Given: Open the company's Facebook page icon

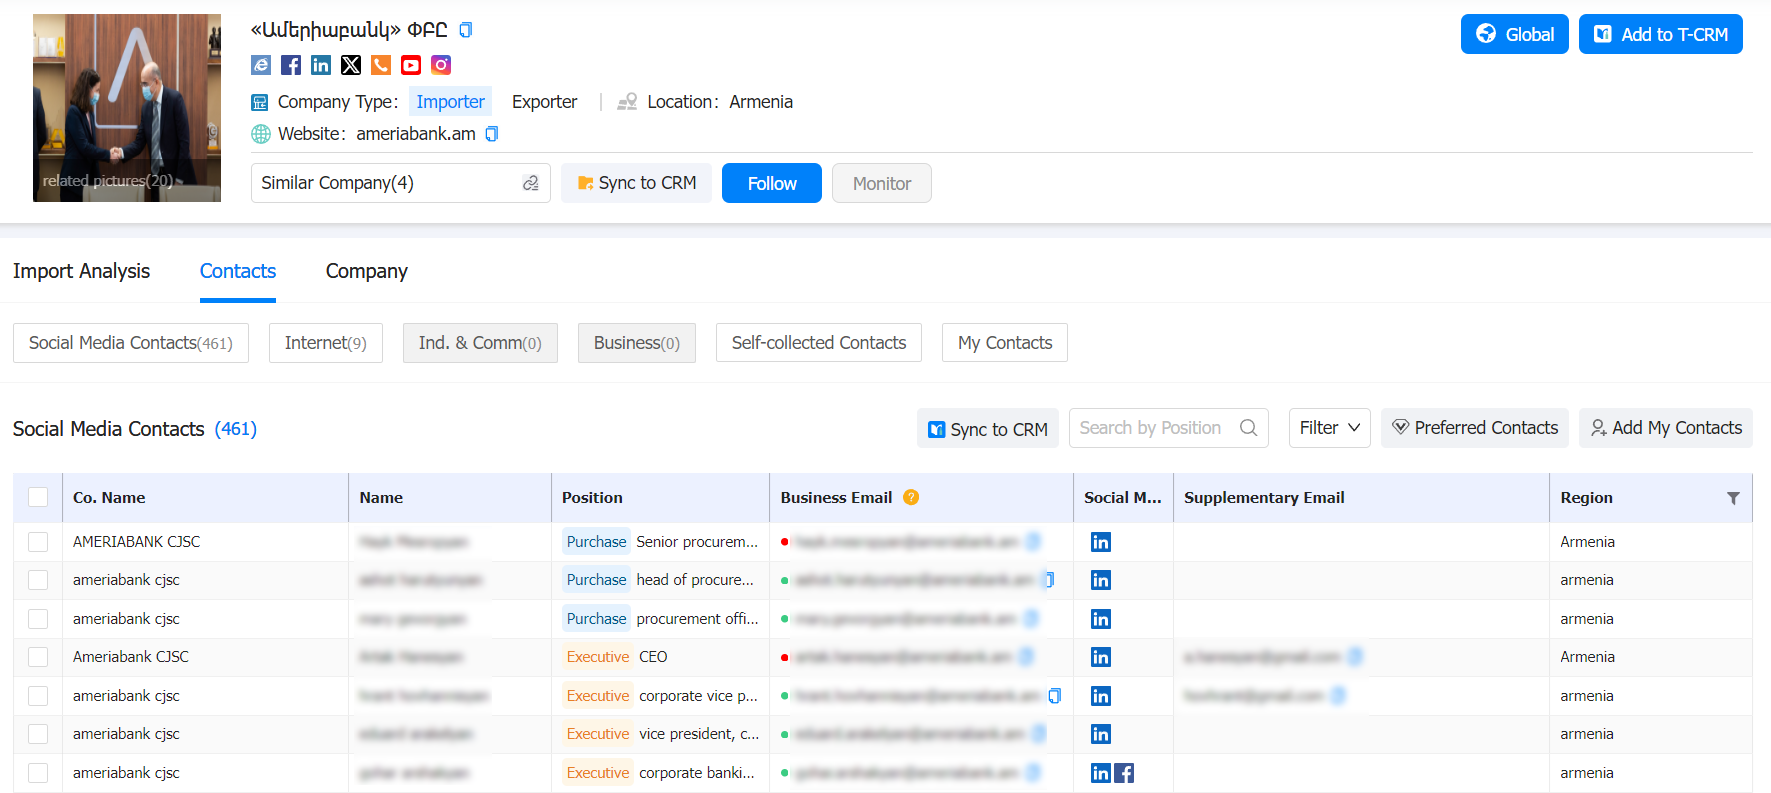Looking at the screenshot, I should pyautogui.click(x=291, y=65).
